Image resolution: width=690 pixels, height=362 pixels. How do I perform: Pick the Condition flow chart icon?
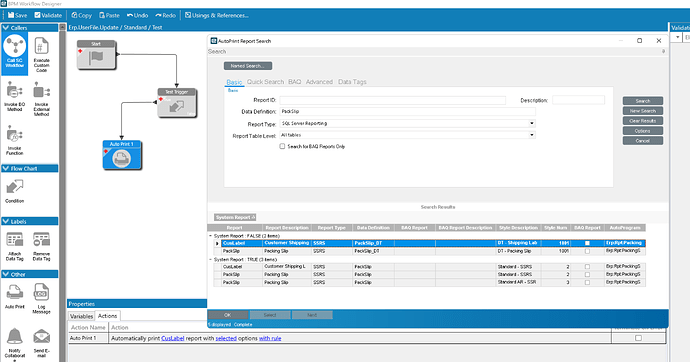point(15,191)
